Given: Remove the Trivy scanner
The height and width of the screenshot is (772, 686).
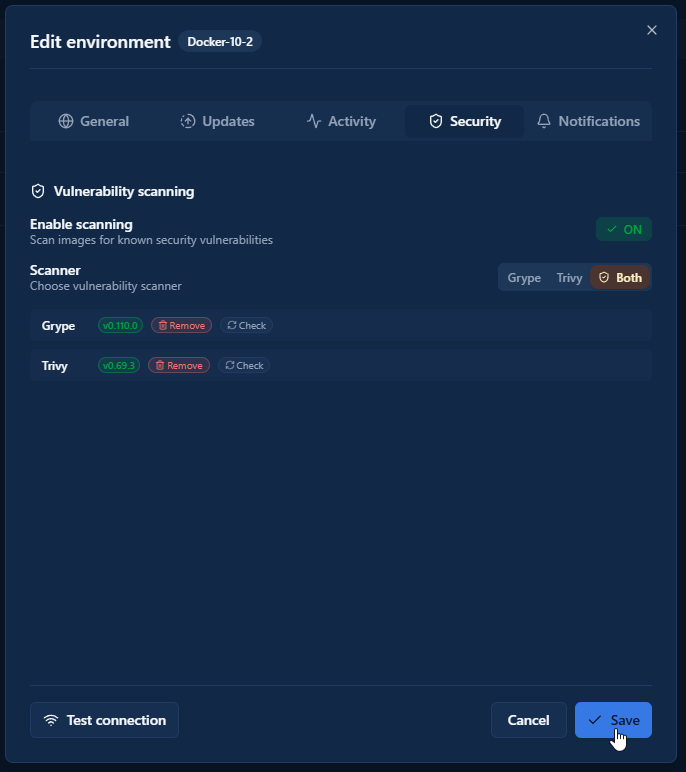Looking at the screenshot, I should pos(179,365).
